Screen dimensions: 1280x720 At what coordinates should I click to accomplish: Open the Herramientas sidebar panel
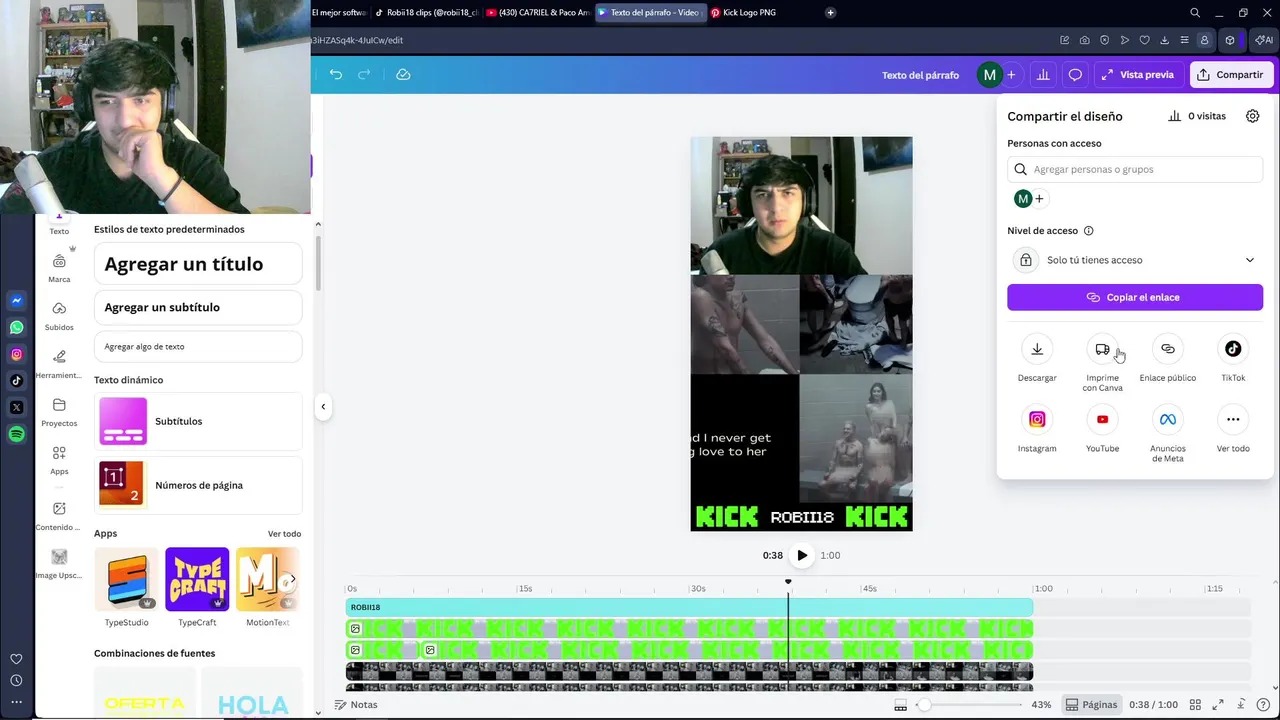[59, 364]
